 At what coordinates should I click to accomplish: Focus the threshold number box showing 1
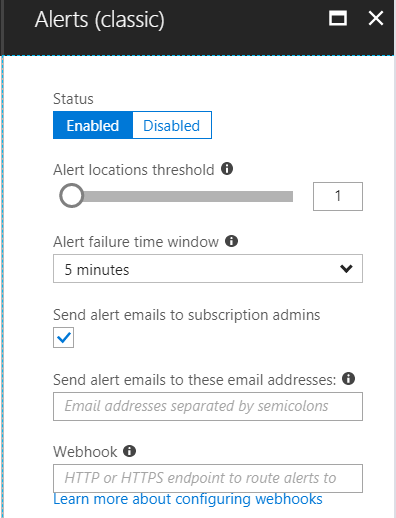tap(338, 196)
